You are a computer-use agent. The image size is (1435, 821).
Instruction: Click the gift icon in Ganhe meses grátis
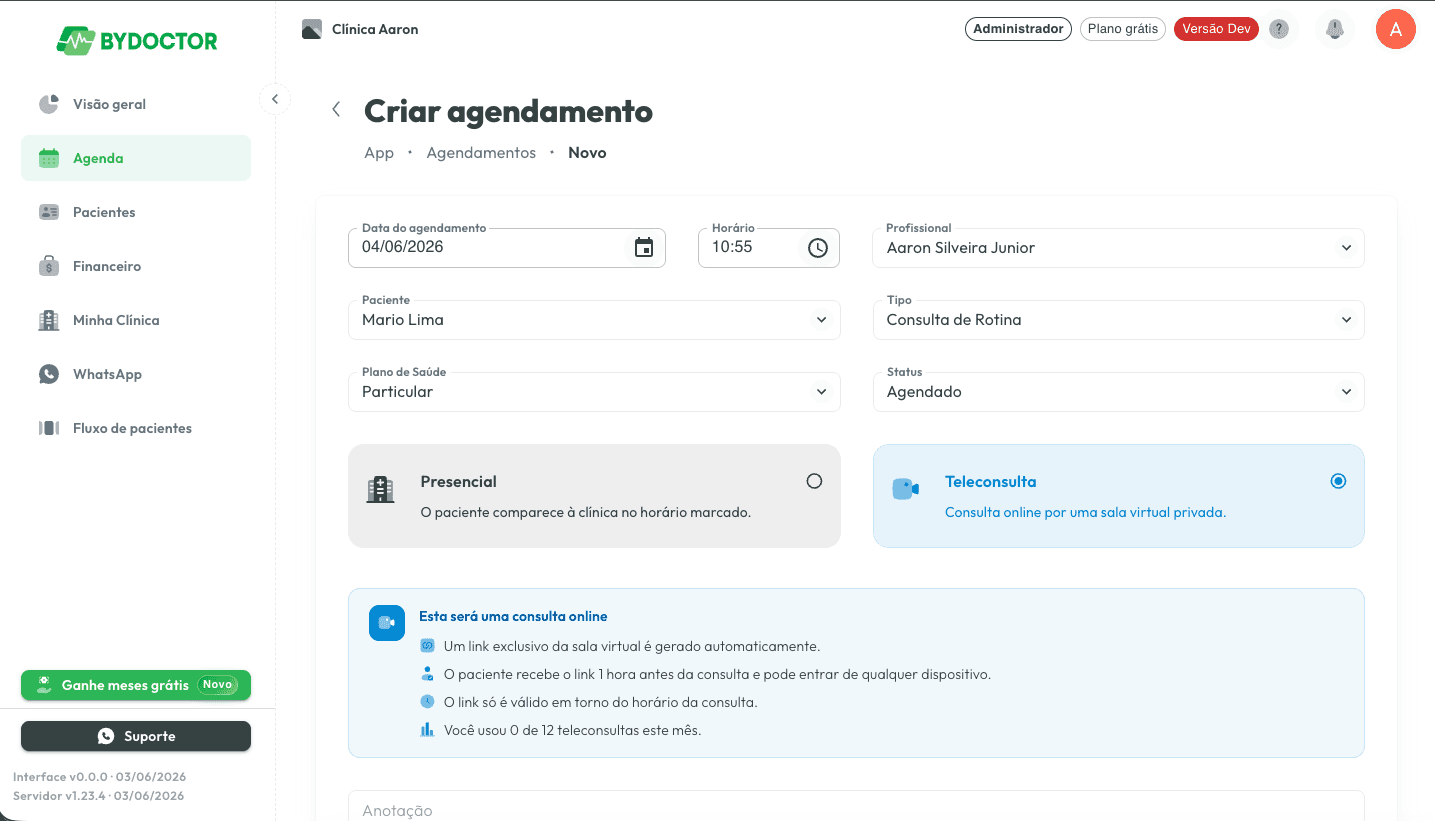click(x=44, y=685)
